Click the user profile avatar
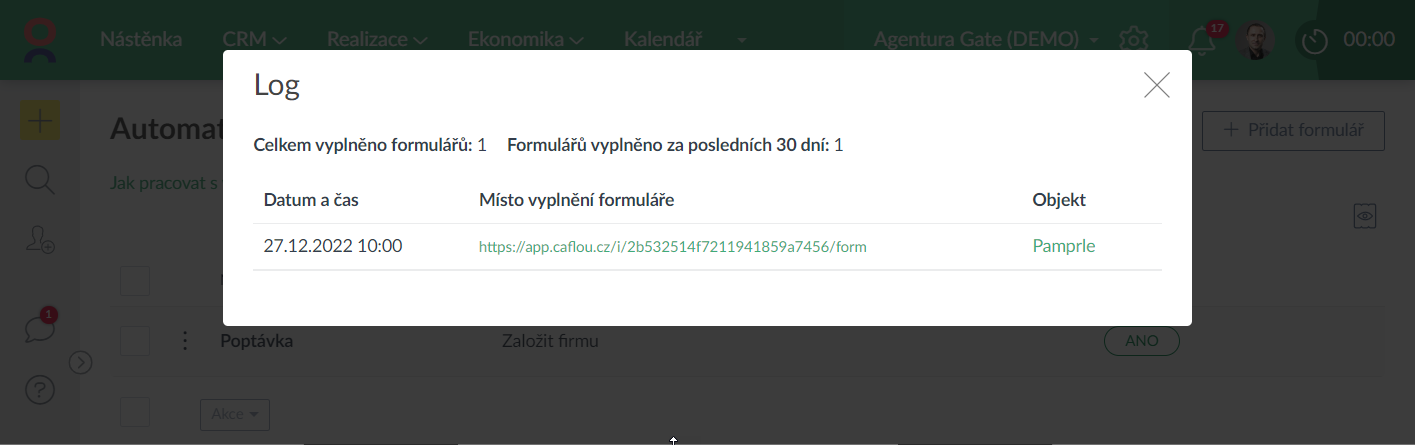Screen dimensions: 1415x445 click(x=1255, y=40)
